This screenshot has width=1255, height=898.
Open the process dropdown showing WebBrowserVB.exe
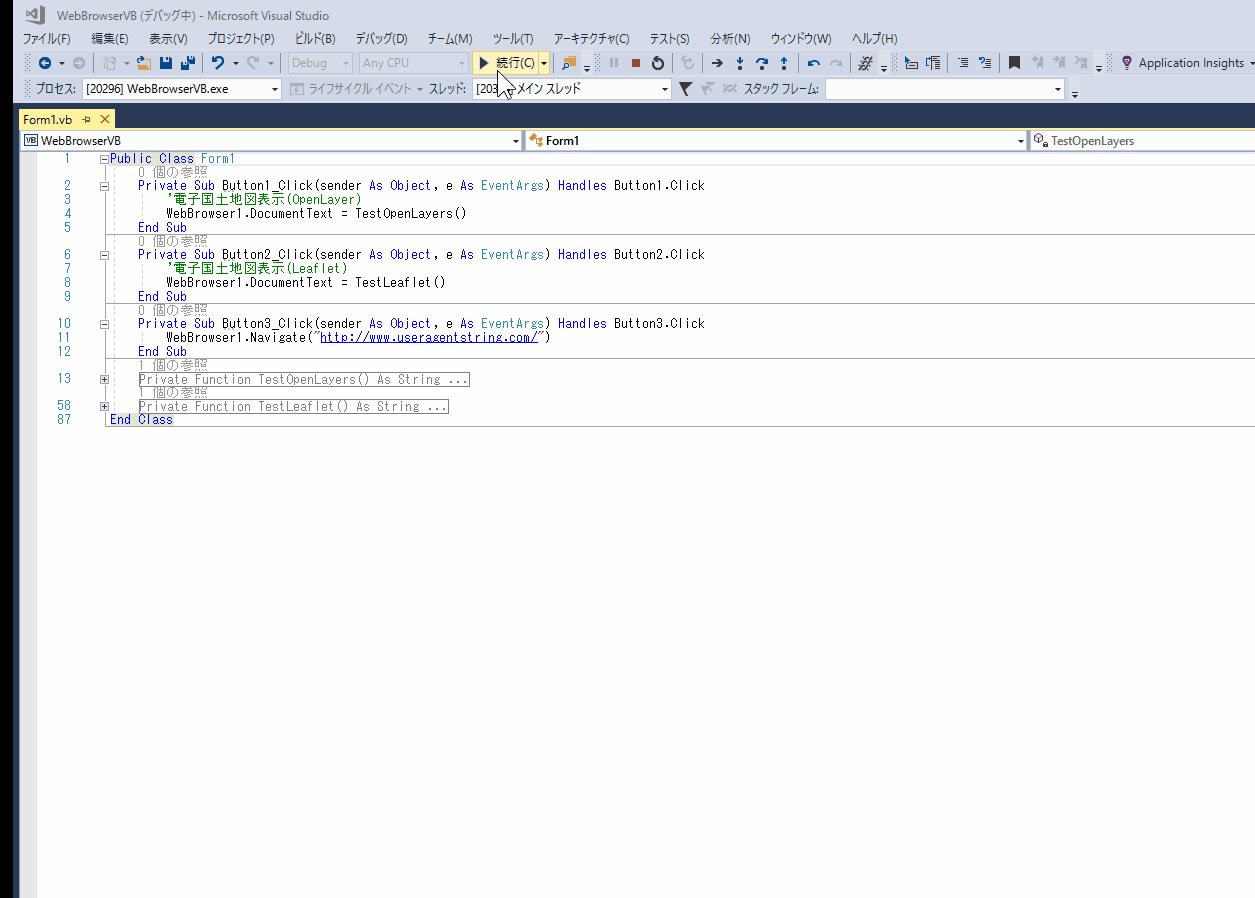click(x=182, y=89)
